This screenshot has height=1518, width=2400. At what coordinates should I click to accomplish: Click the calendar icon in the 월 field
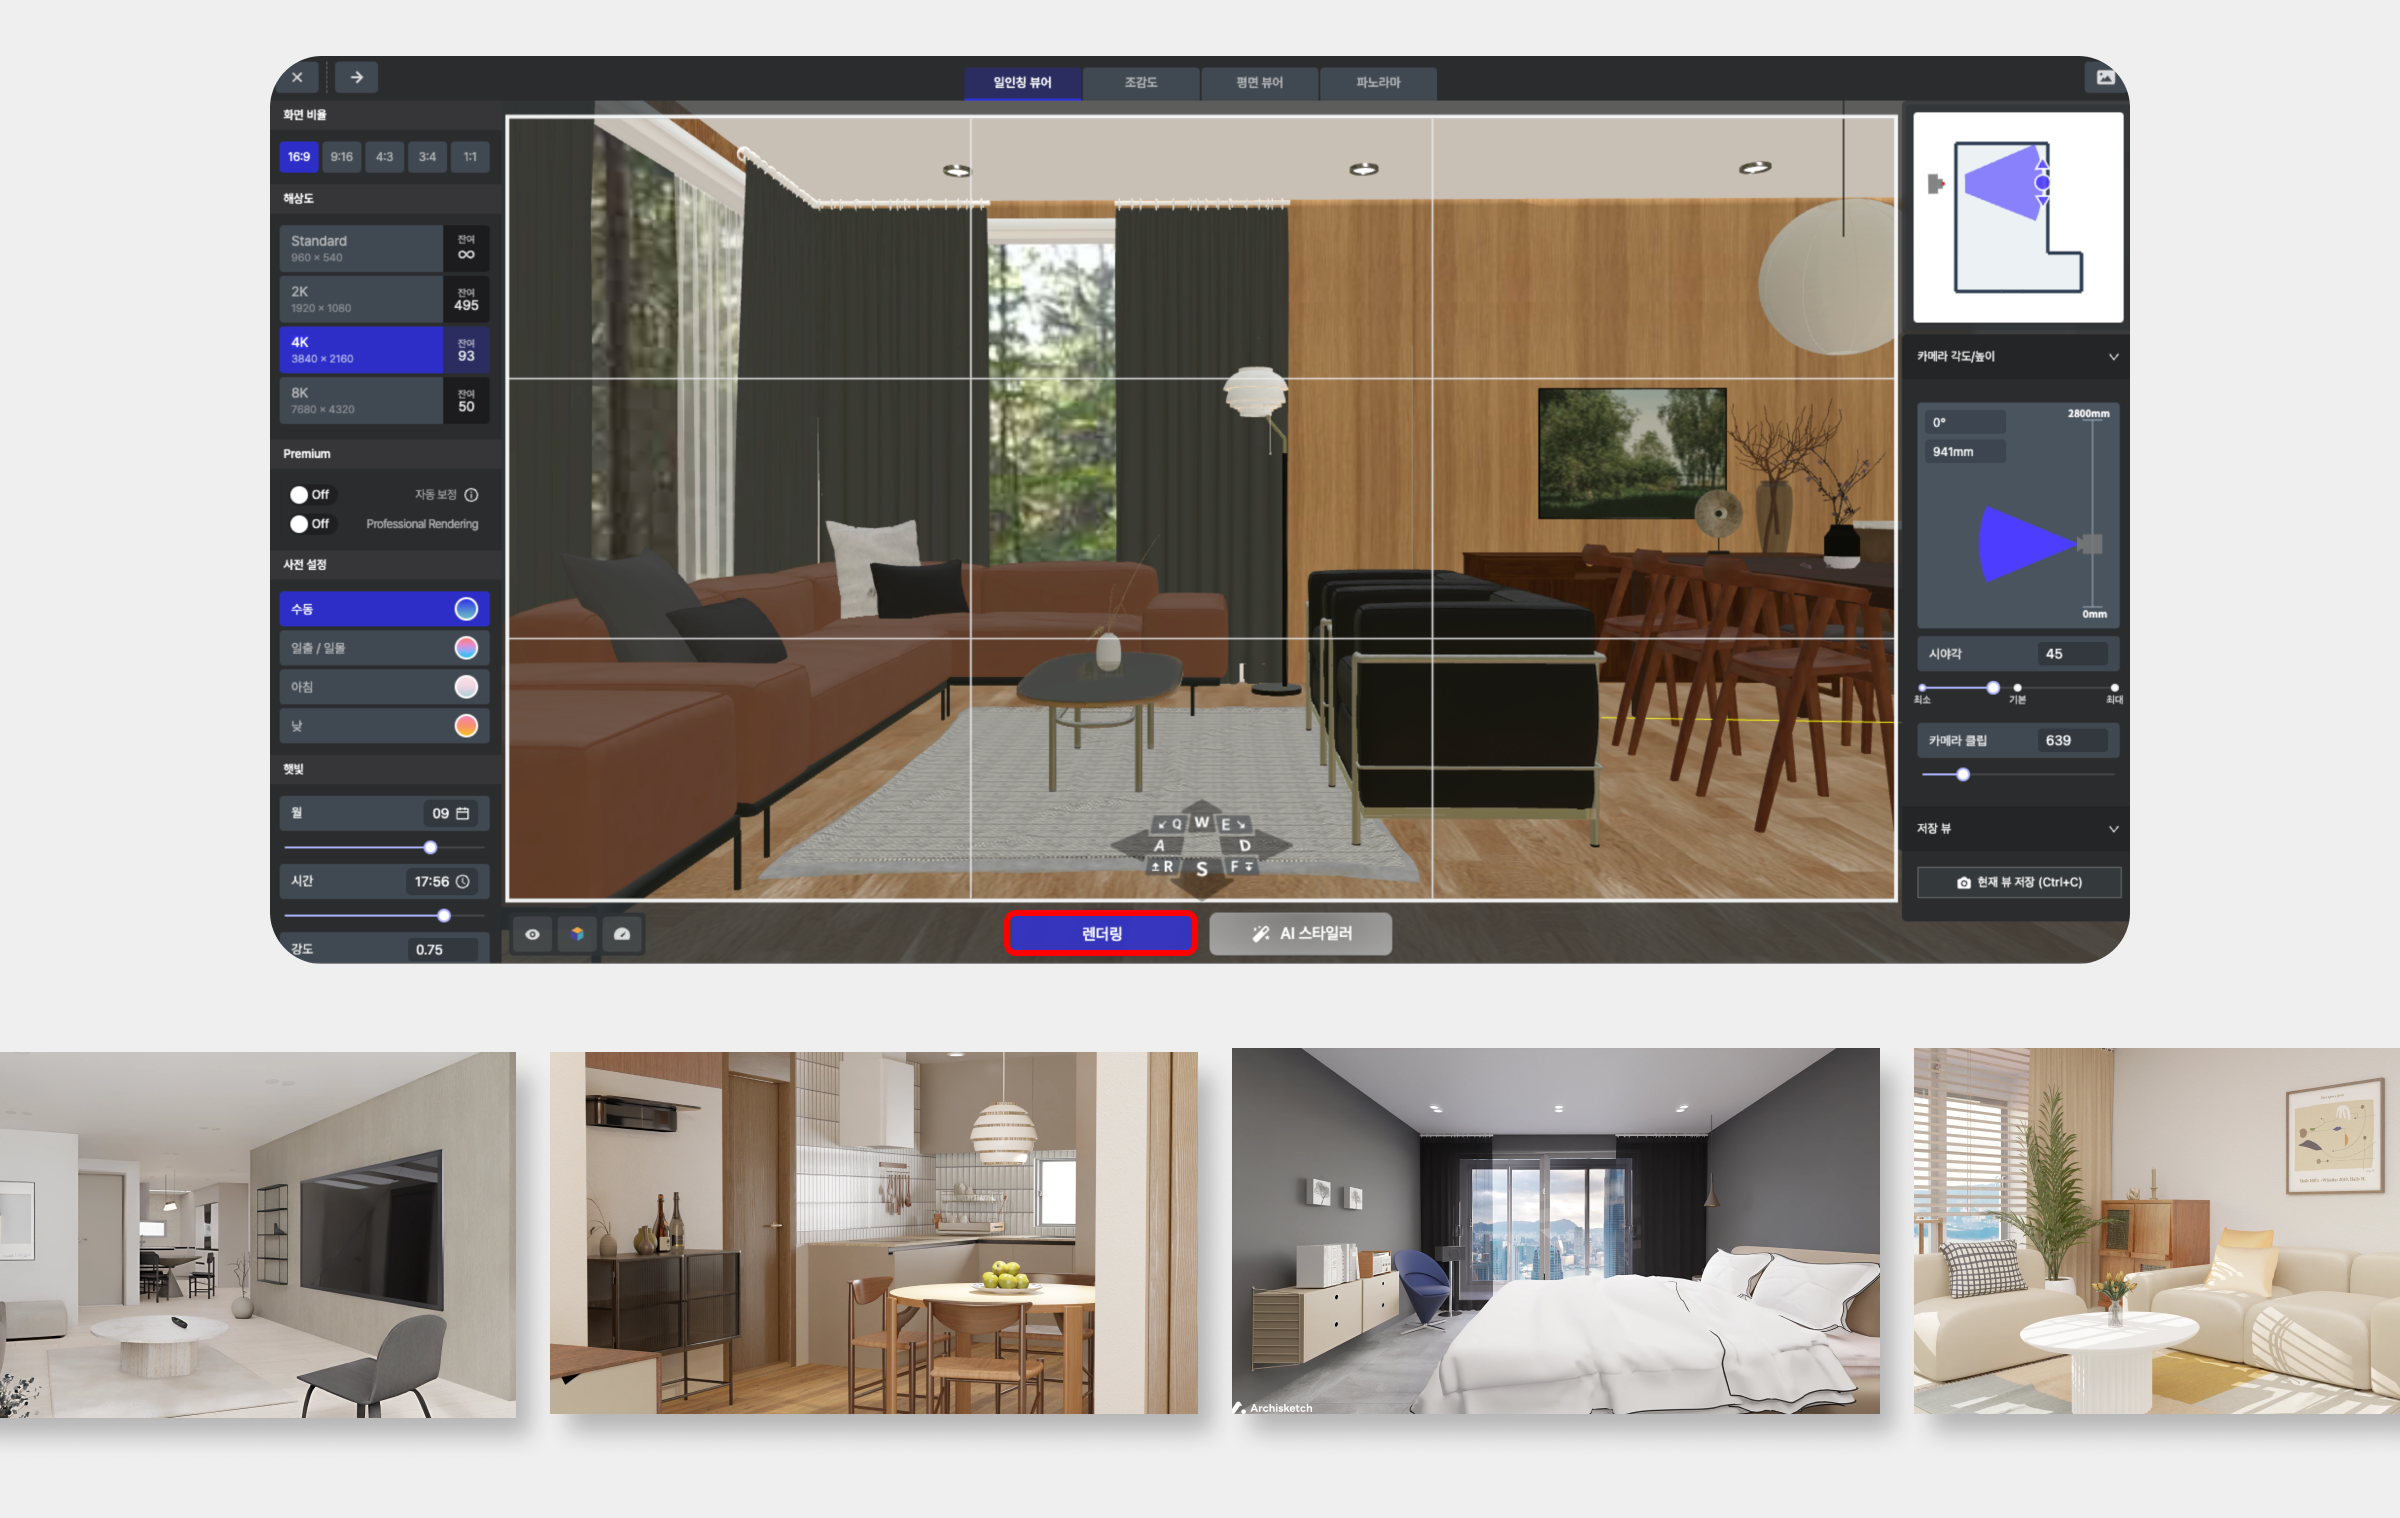coord(463,813)
